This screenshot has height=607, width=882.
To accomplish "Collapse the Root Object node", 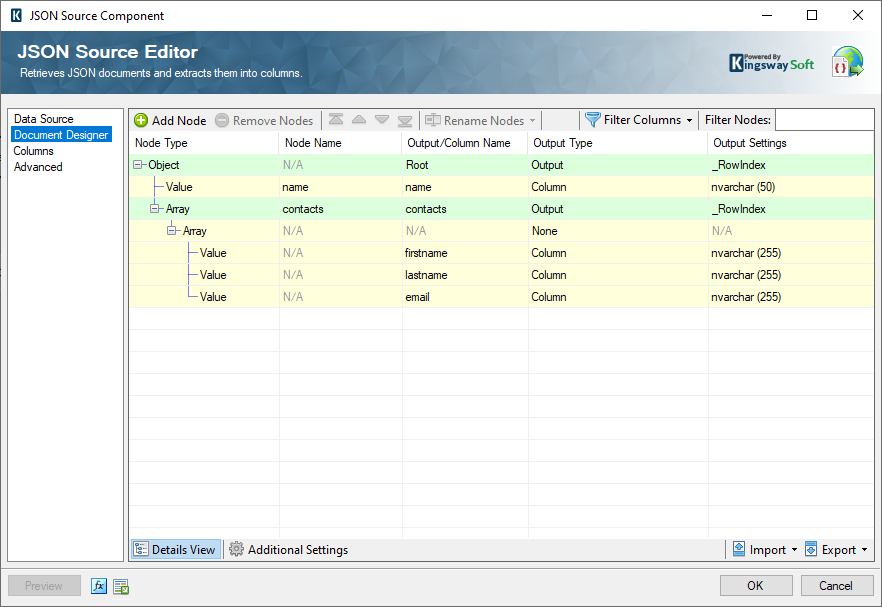I will click(x=138, y=164).
